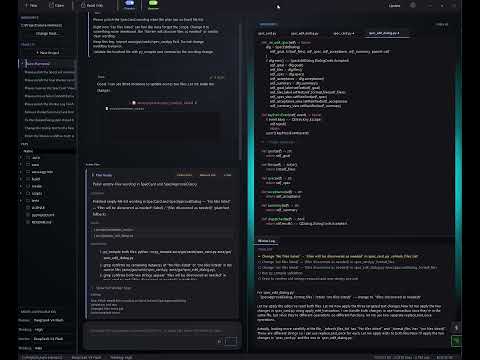
Task: Click the + New Project button
Action: point(48,53)
